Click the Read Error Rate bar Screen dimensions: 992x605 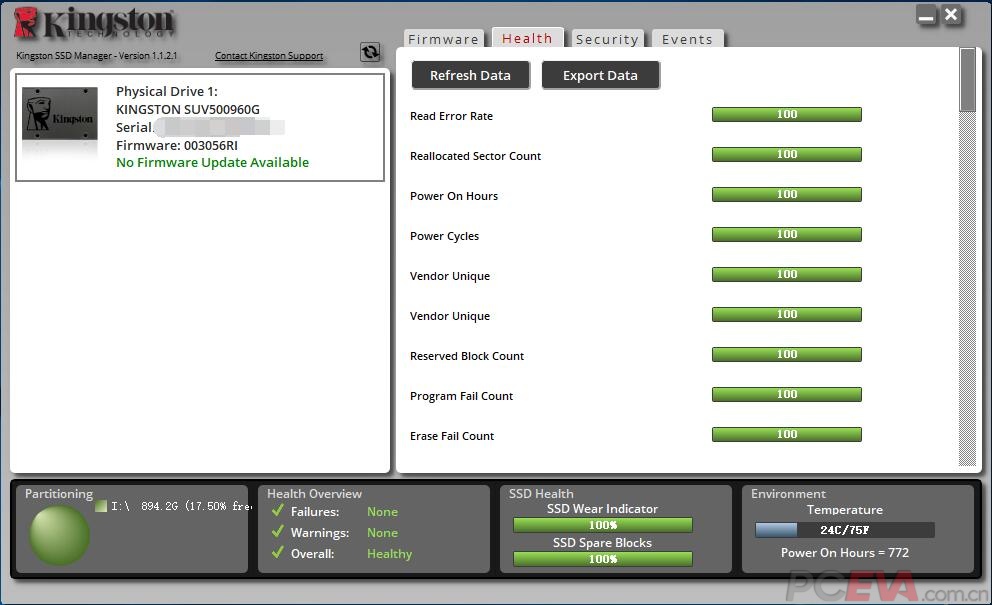[786, 115]
